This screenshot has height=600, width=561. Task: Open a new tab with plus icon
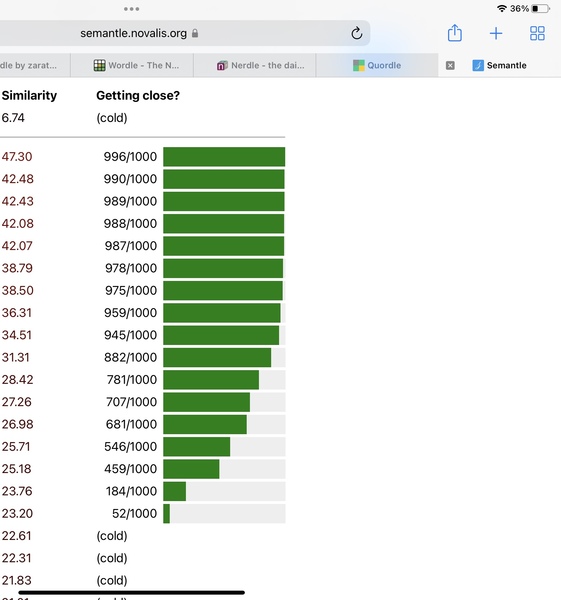(496, 33)
